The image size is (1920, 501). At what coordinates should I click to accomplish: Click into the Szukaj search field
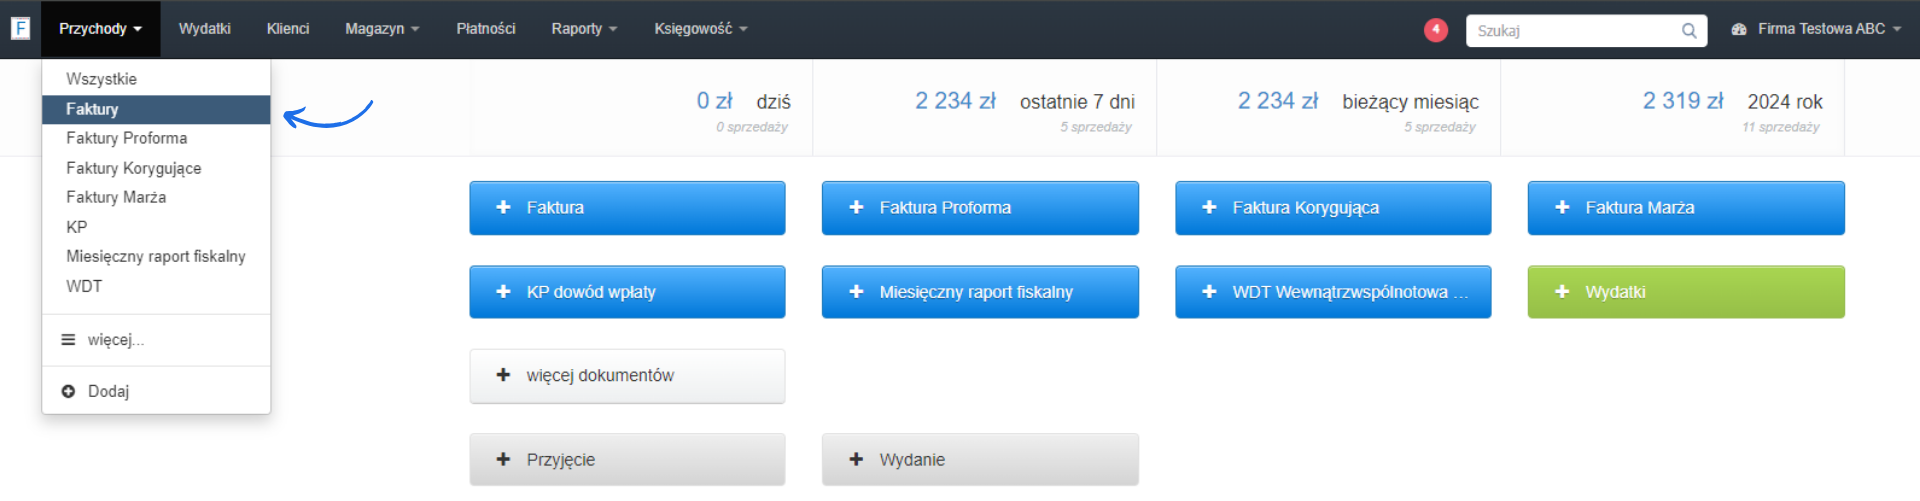1572,31
